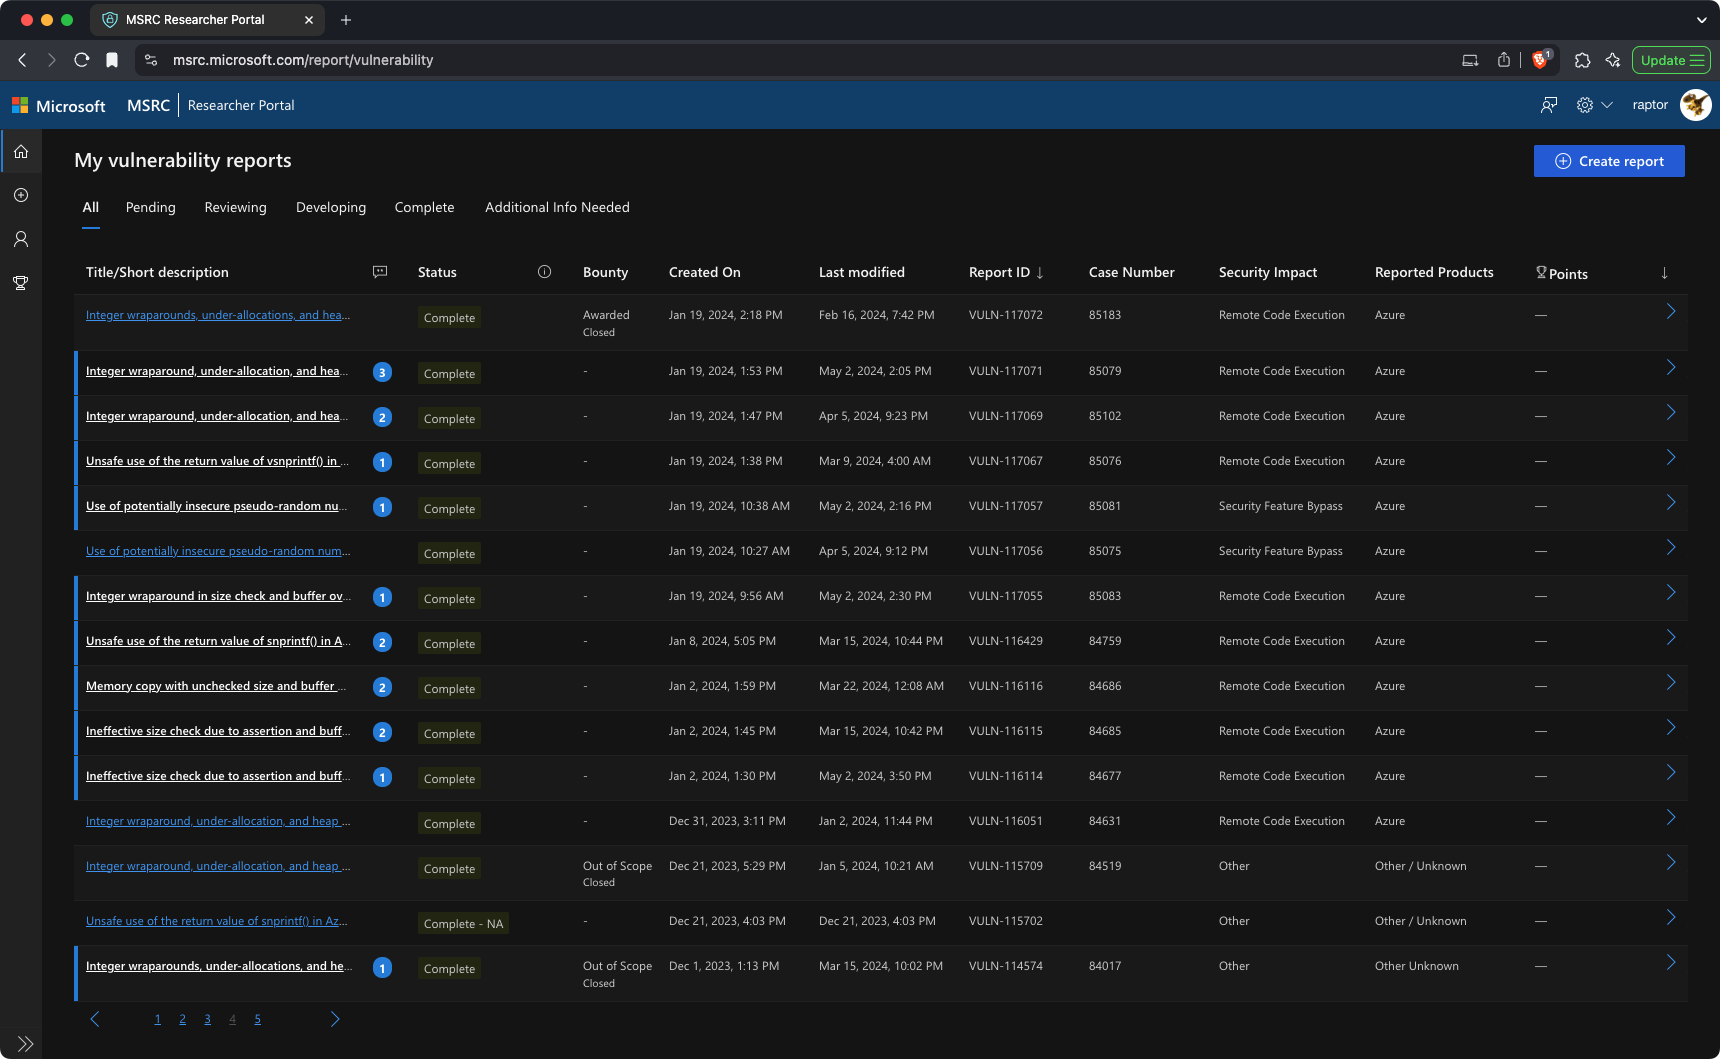Click the comments column header icon

(x=380, y=272)
